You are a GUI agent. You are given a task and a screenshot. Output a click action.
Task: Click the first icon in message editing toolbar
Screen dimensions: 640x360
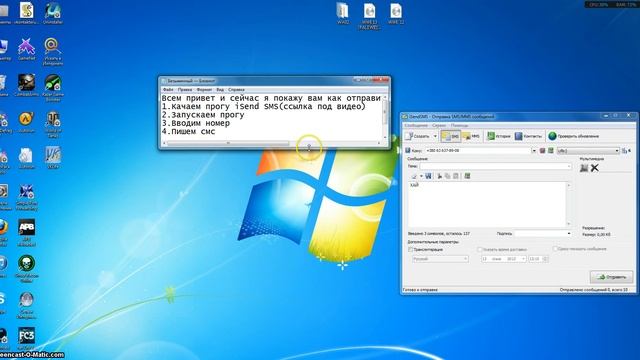[x=414, y=176]
